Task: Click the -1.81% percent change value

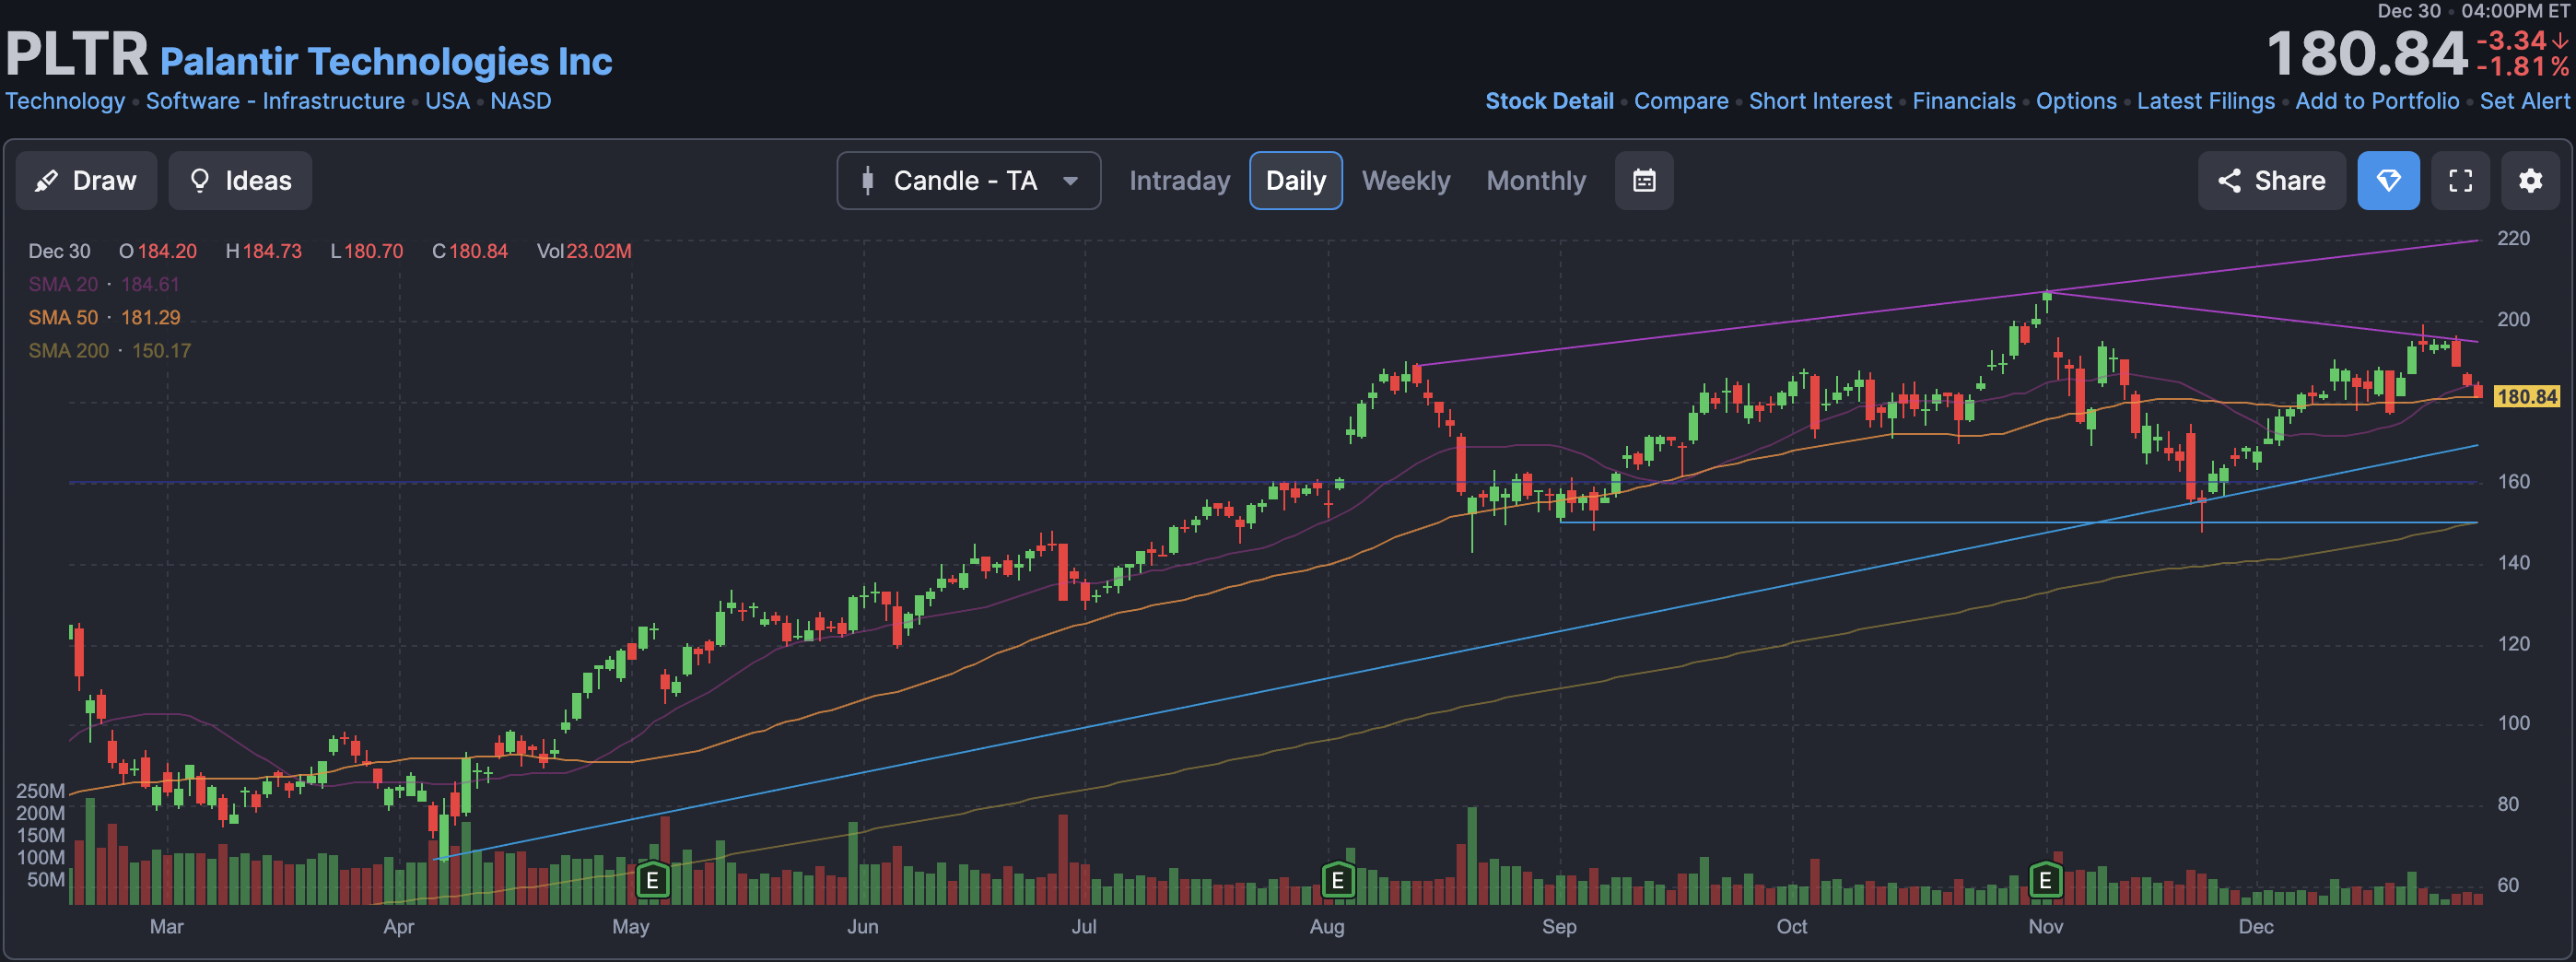Action: [2522, 67]
